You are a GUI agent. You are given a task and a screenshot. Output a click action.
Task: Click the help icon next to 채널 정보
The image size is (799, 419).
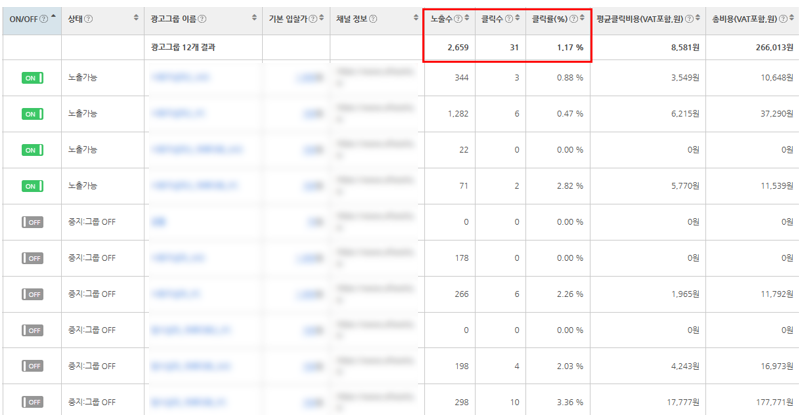tap(374, 18)
